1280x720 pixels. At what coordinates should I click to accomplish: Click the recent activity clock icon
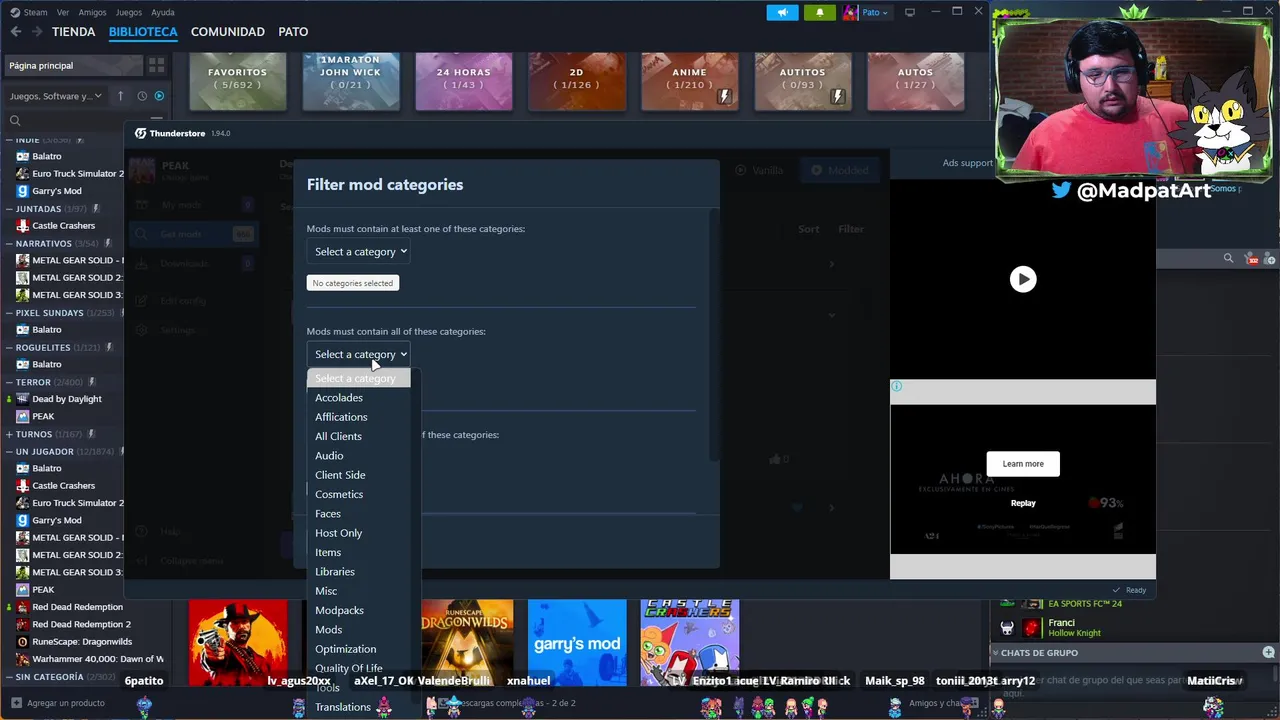pos(142,96)
